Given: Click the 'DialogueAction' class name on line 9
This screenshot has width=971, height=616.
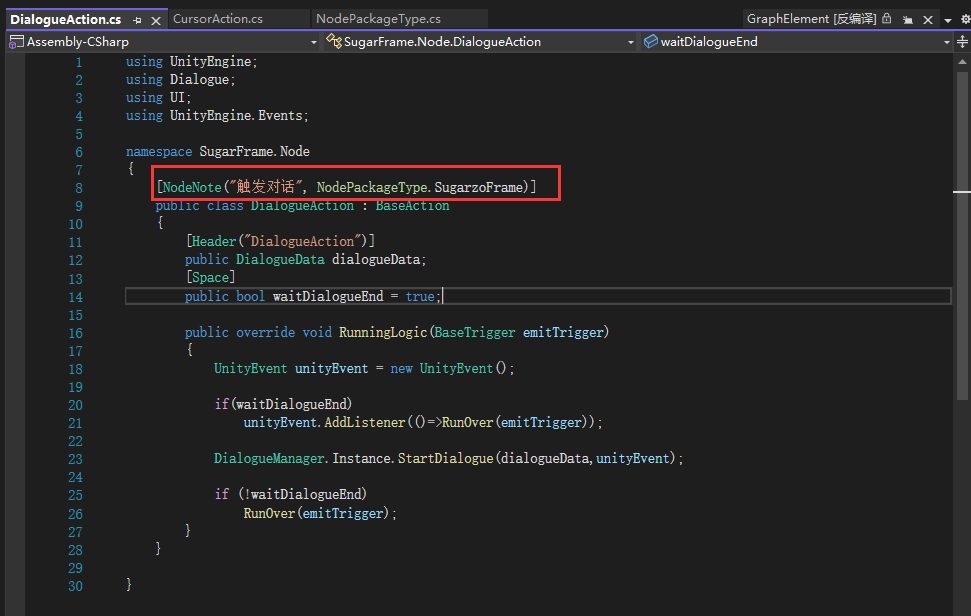Looking at the screenshot, I should point(302,205).
